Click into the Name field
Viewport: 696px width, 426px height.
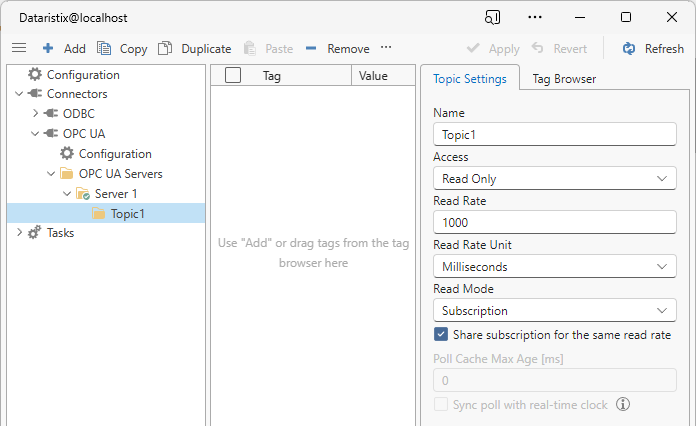coord(554,134)
